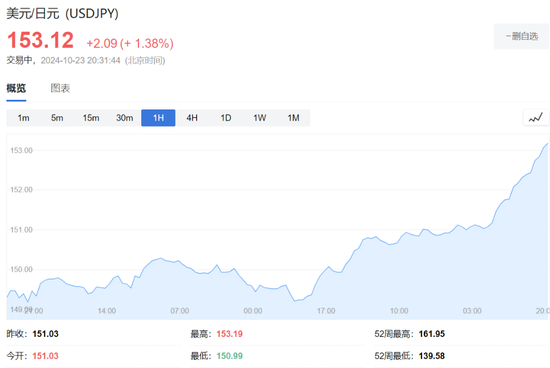Click the 删自选 remove-from-watchlist button

[522, 36]
